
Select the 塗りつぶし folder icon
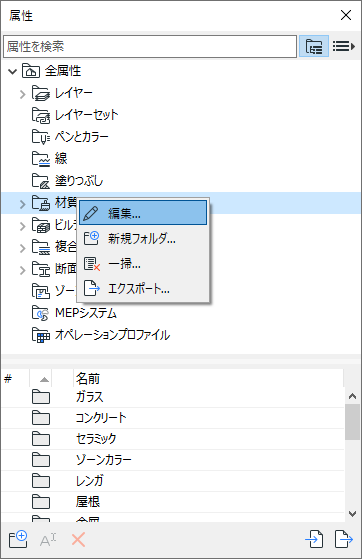[41, 181]
